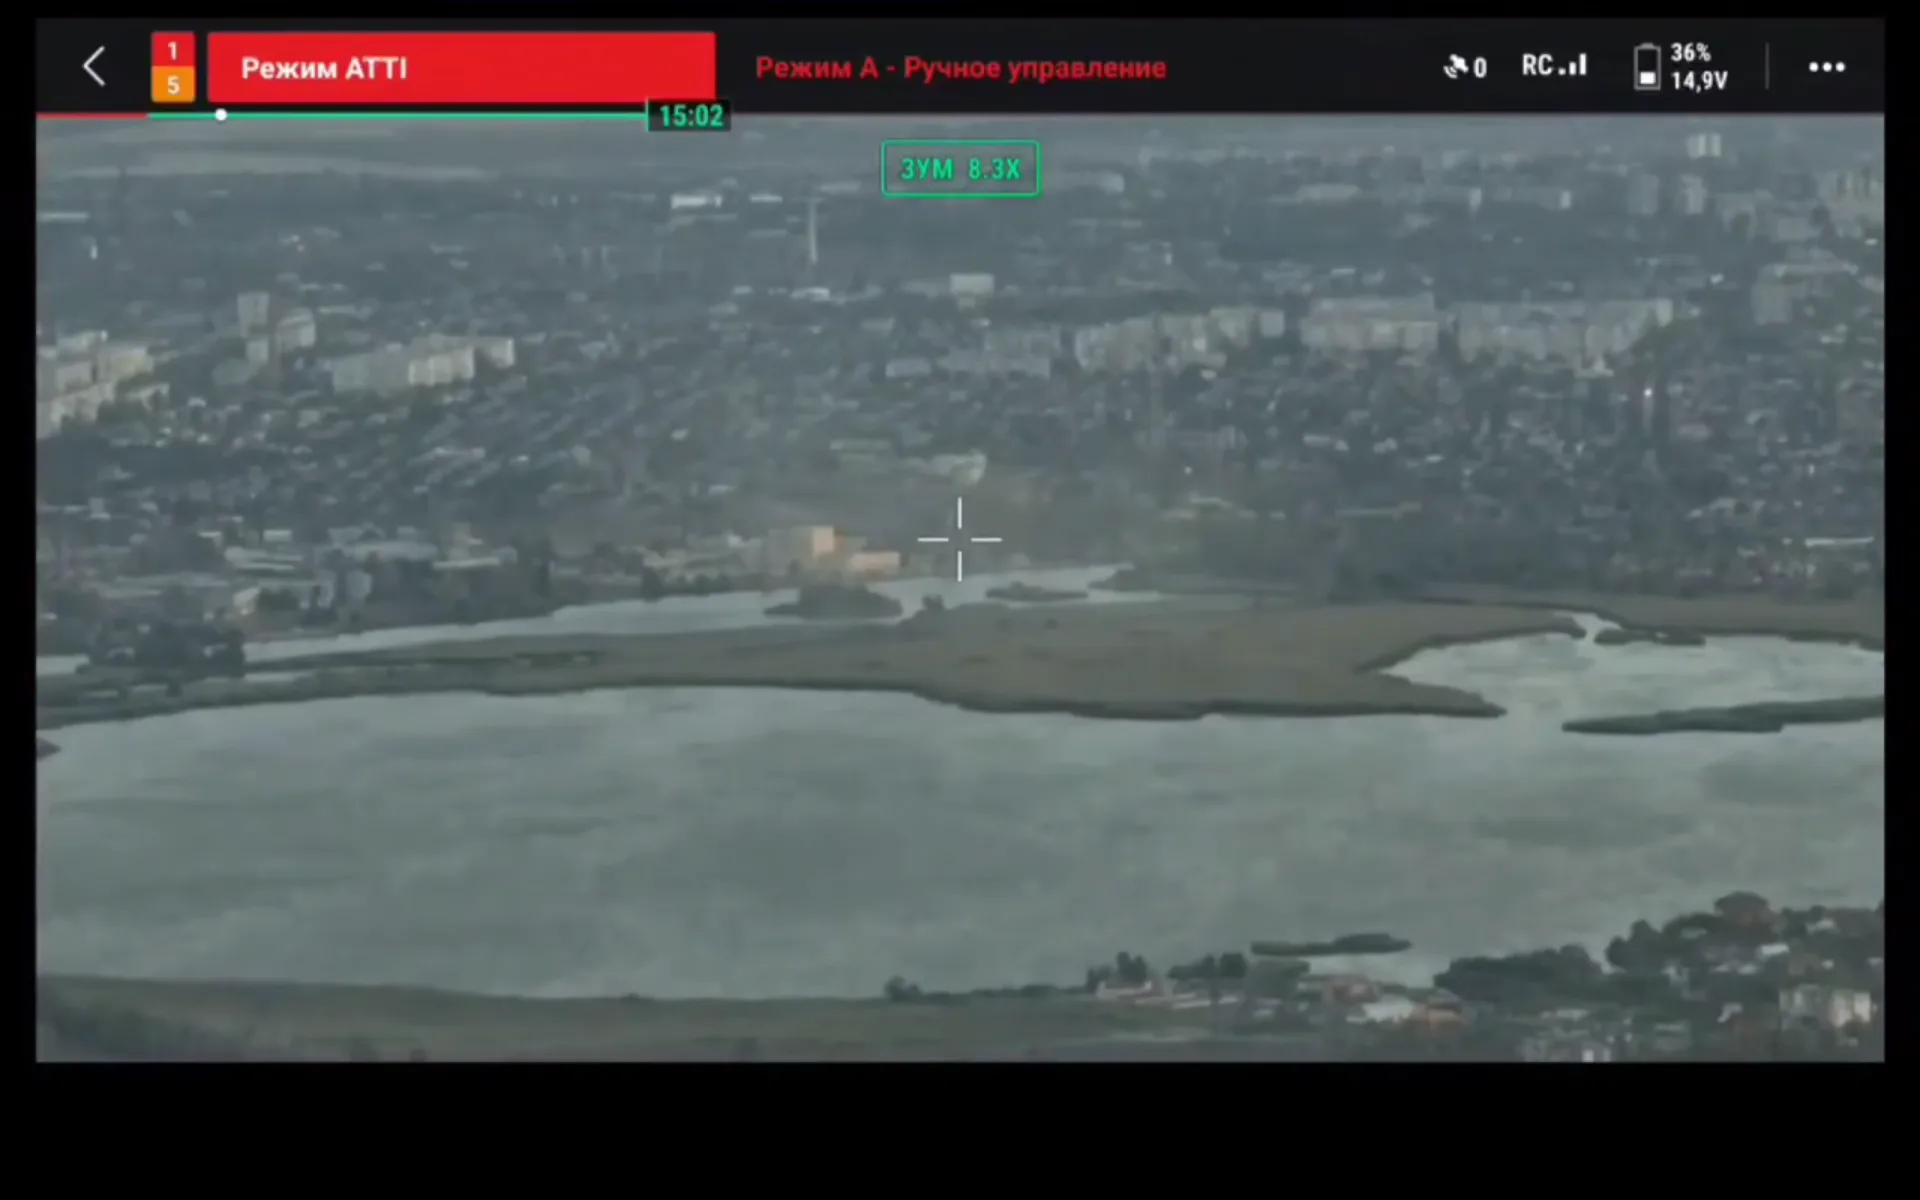
Task: Tap the back arrow icon
Action: pyautogui.click(x=94, y=67)
